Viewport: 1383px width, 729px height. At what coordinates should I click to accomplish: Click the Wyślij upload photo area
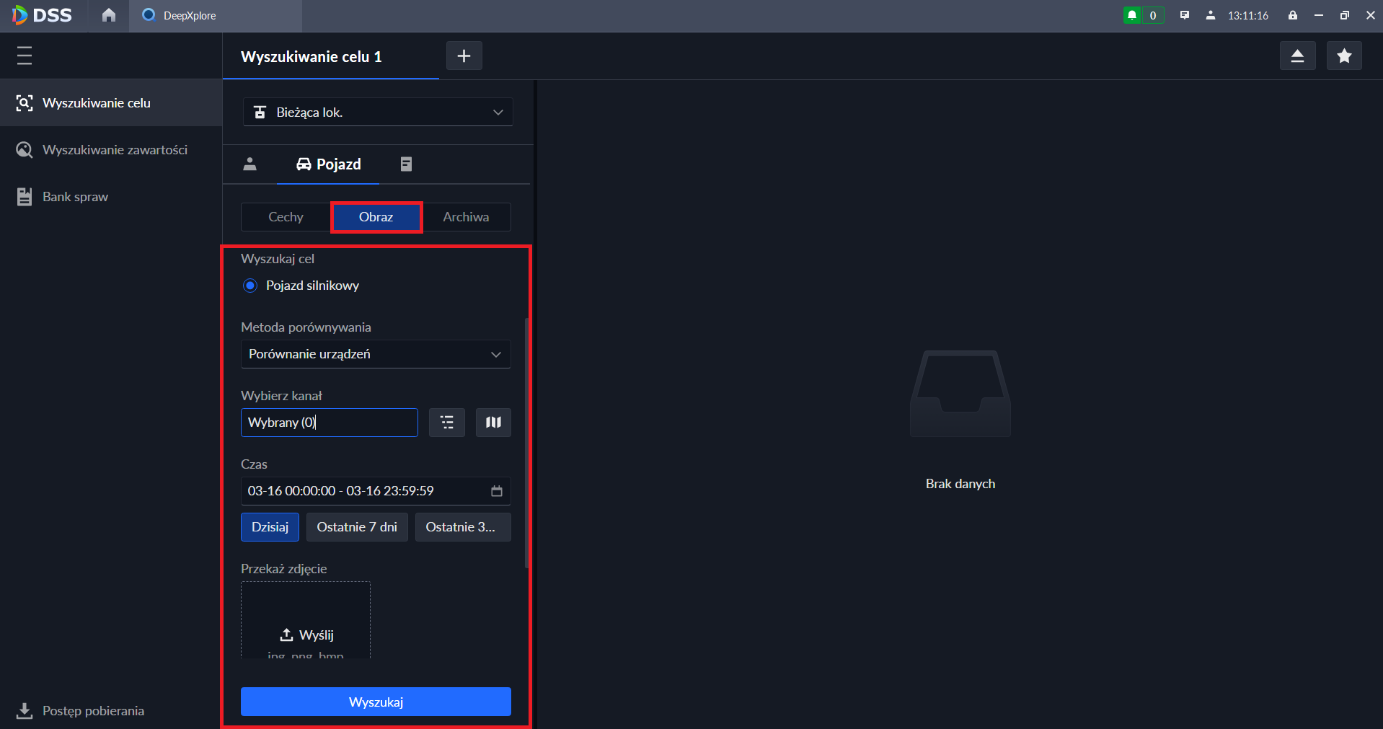[306, 634]
